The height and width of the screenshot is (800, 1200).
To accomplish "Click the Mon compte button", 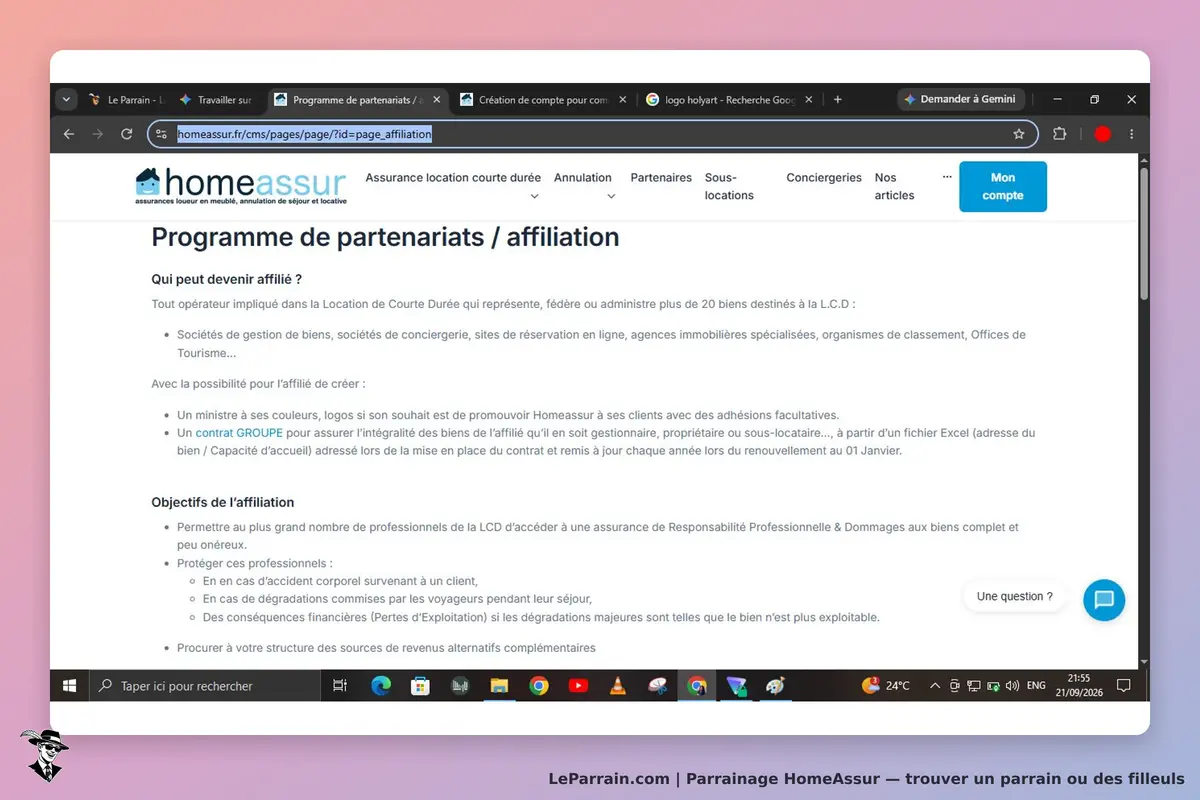I will pyautogui.click(x=1003, y=187).
